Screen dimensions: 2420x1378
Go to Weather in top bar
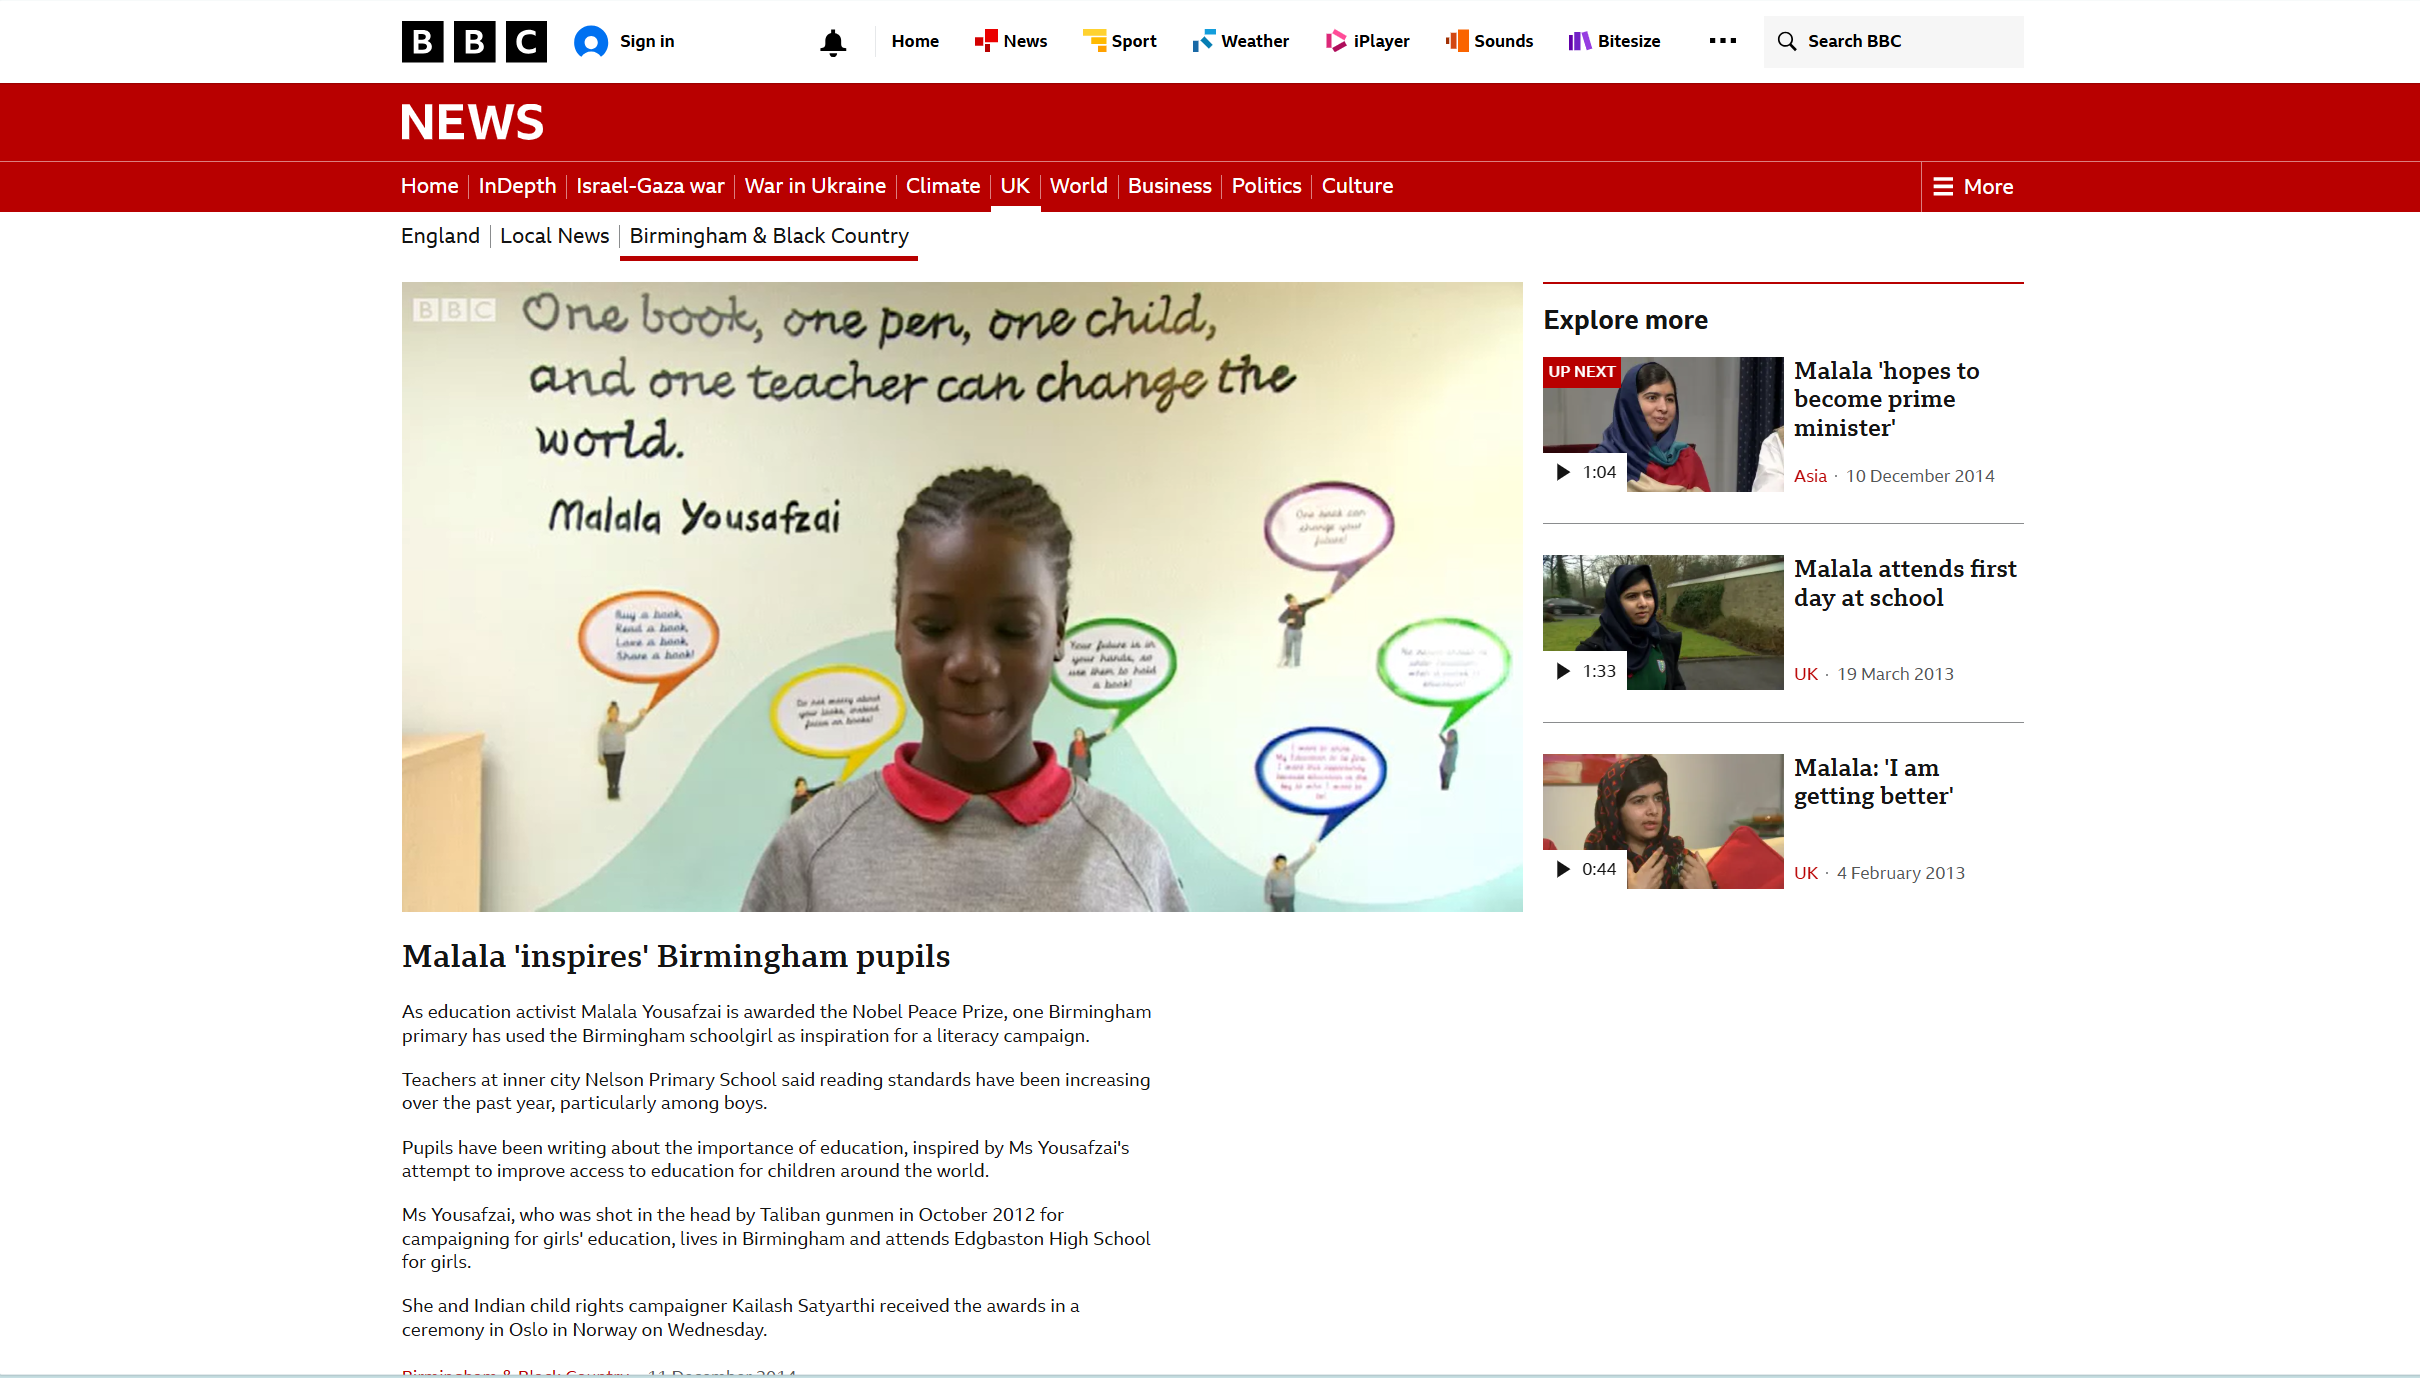coord(1241,41)
